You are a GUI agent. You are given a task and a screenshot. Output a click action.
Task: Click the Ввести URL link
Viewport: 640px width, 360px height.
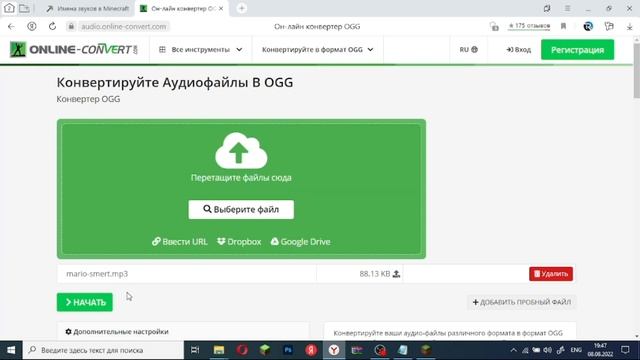180,242
